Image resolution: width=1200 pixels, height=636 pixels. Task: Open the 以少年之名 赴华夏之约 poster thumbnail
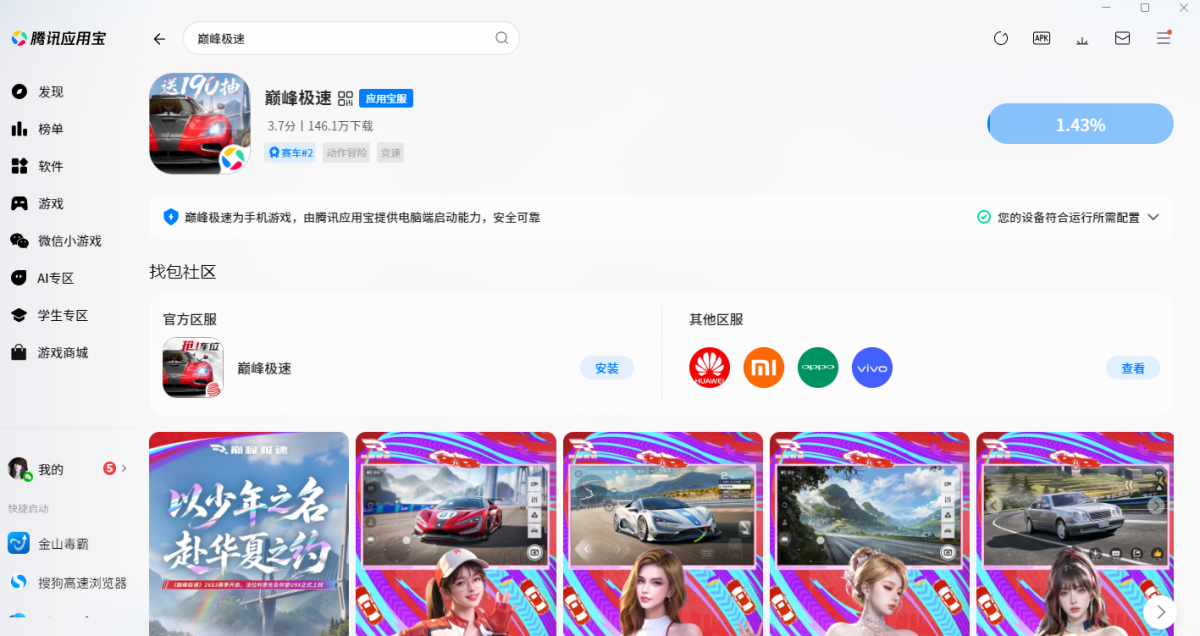pyautogui.click(x=249, y=534)
